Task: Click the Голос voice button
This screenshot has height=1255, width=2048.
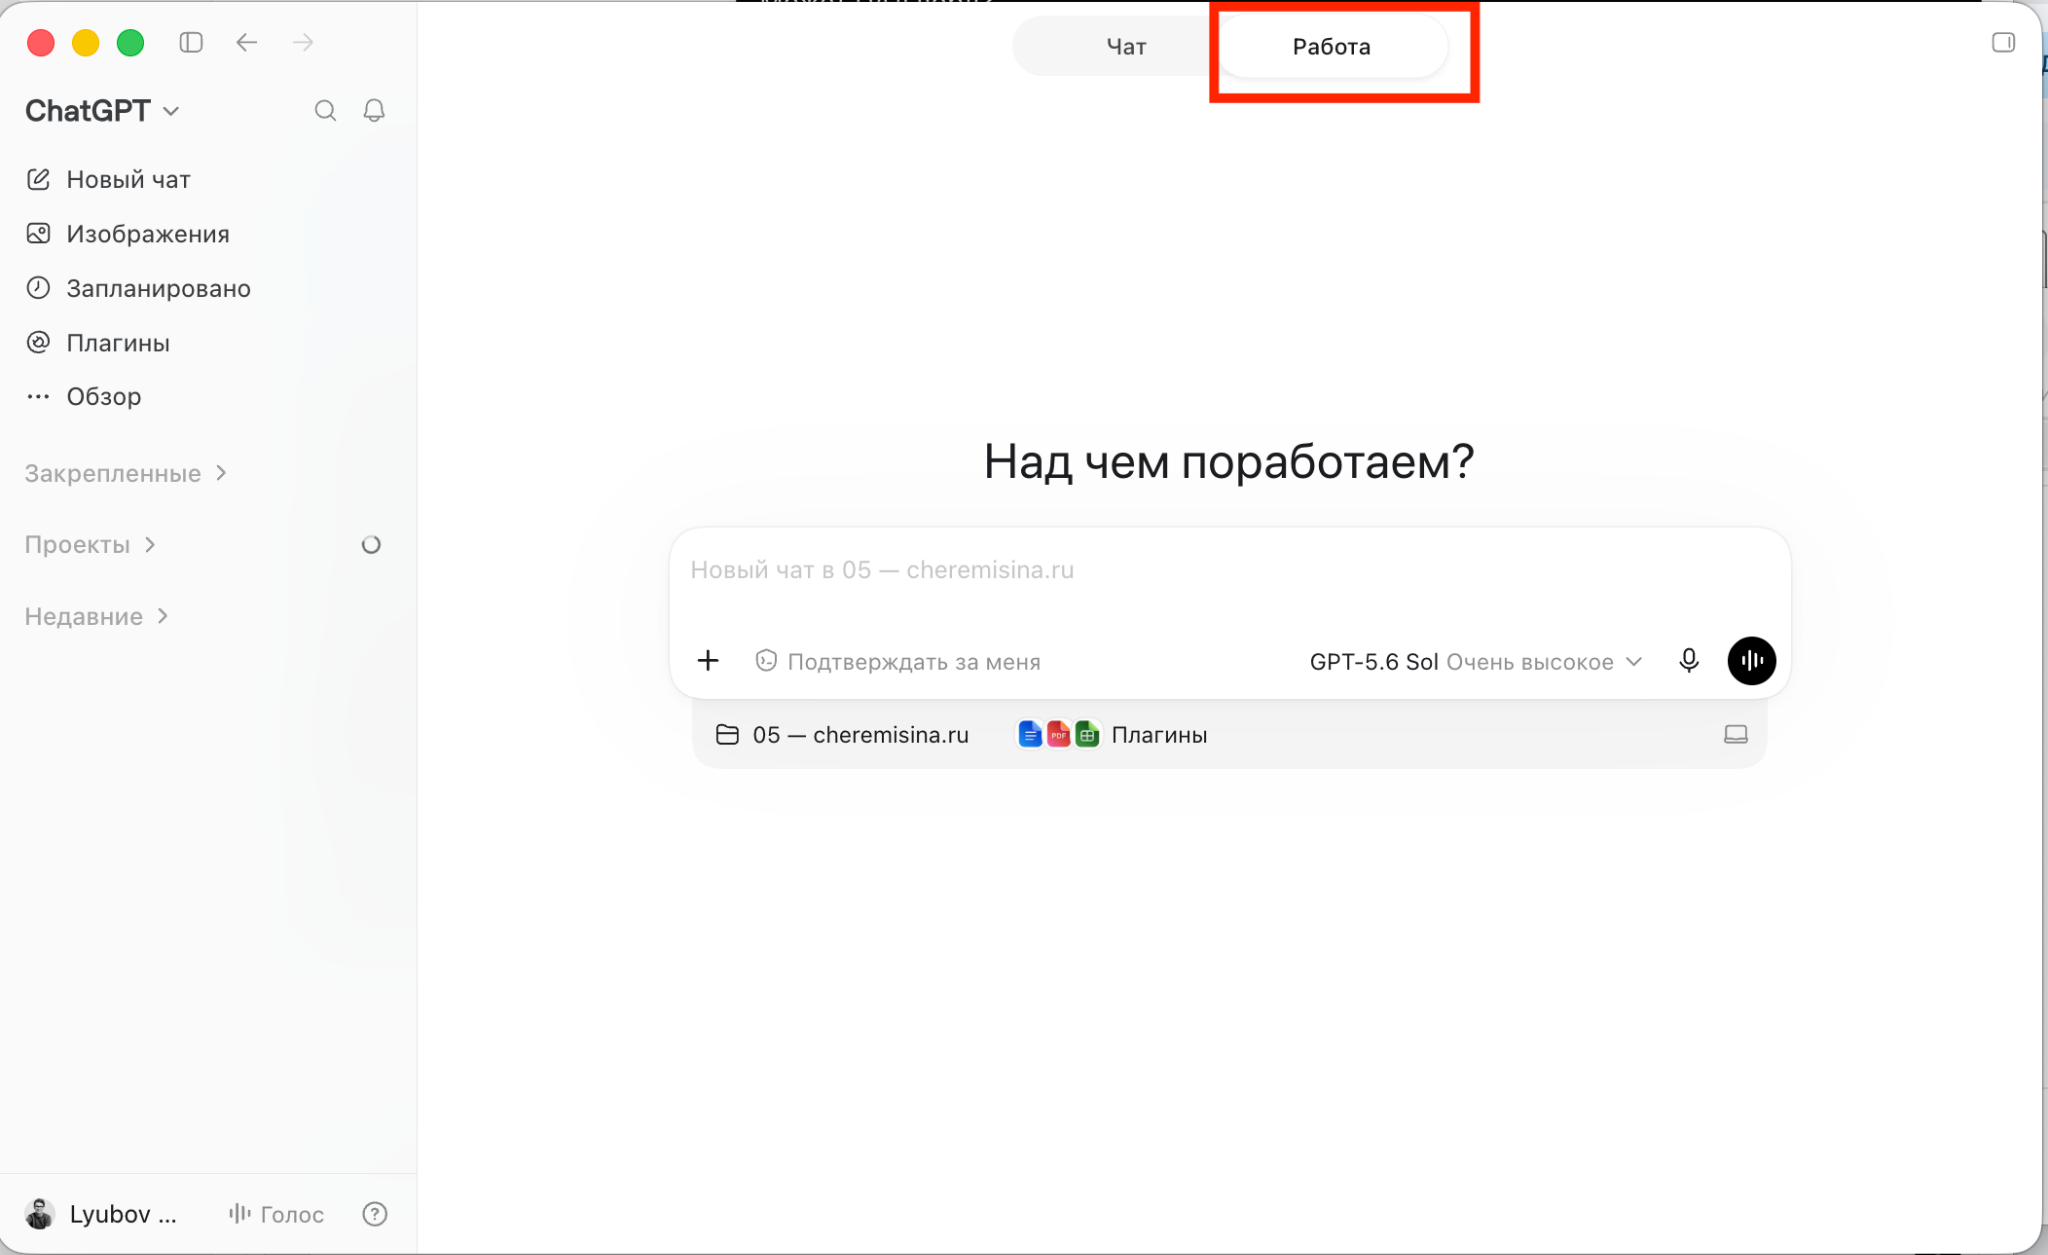Action: tap(276, 1214)
